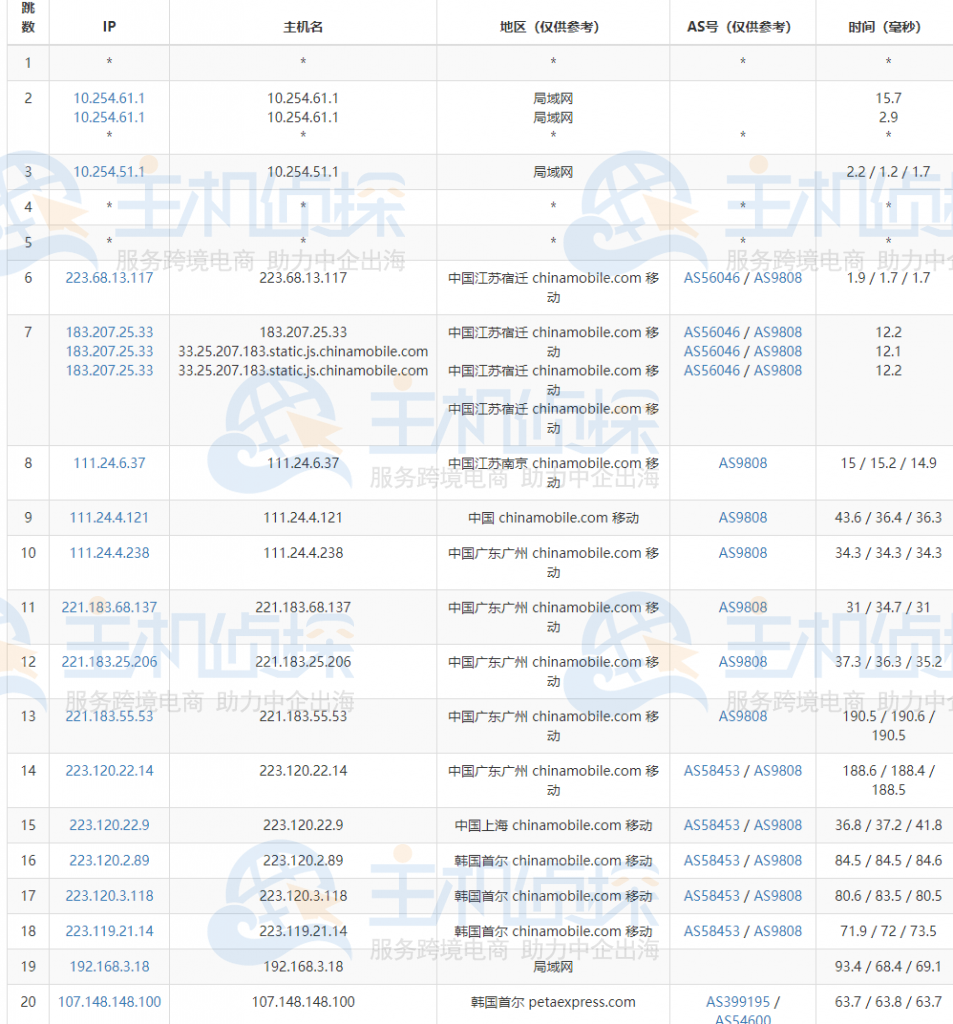Click IP link 111.24.6.37 at hop 8
Screen dimensions: 953x1024
click(x=108, y=463)
